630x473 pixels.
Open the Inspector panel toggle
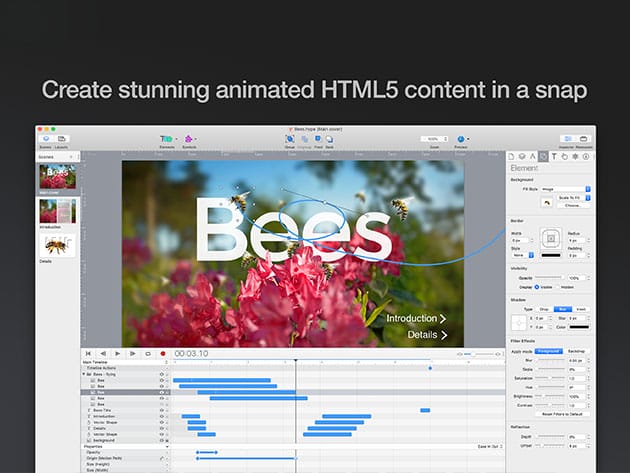point(567,139)
